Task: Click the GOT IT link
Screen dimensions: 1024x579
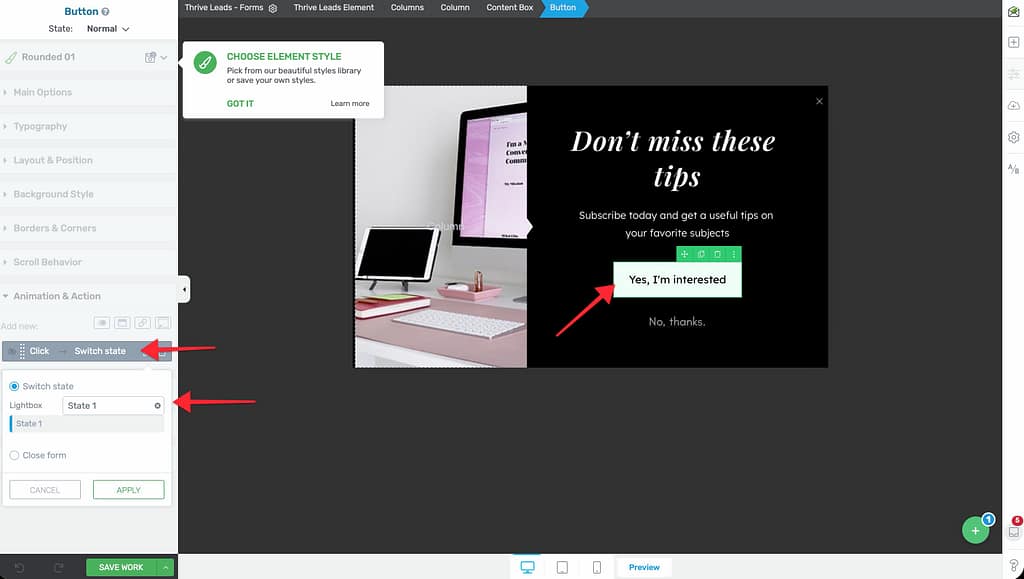Action: point(240,104)
